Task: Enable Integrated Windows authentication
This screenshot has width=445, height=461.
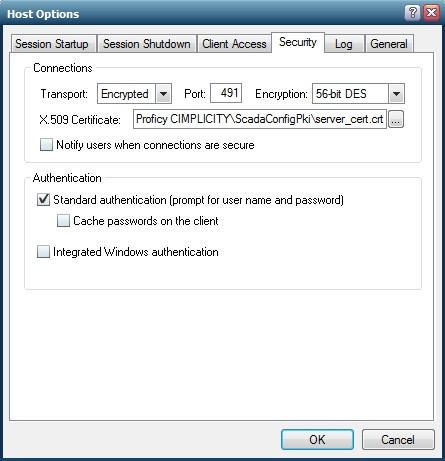Action: [43, 252]
